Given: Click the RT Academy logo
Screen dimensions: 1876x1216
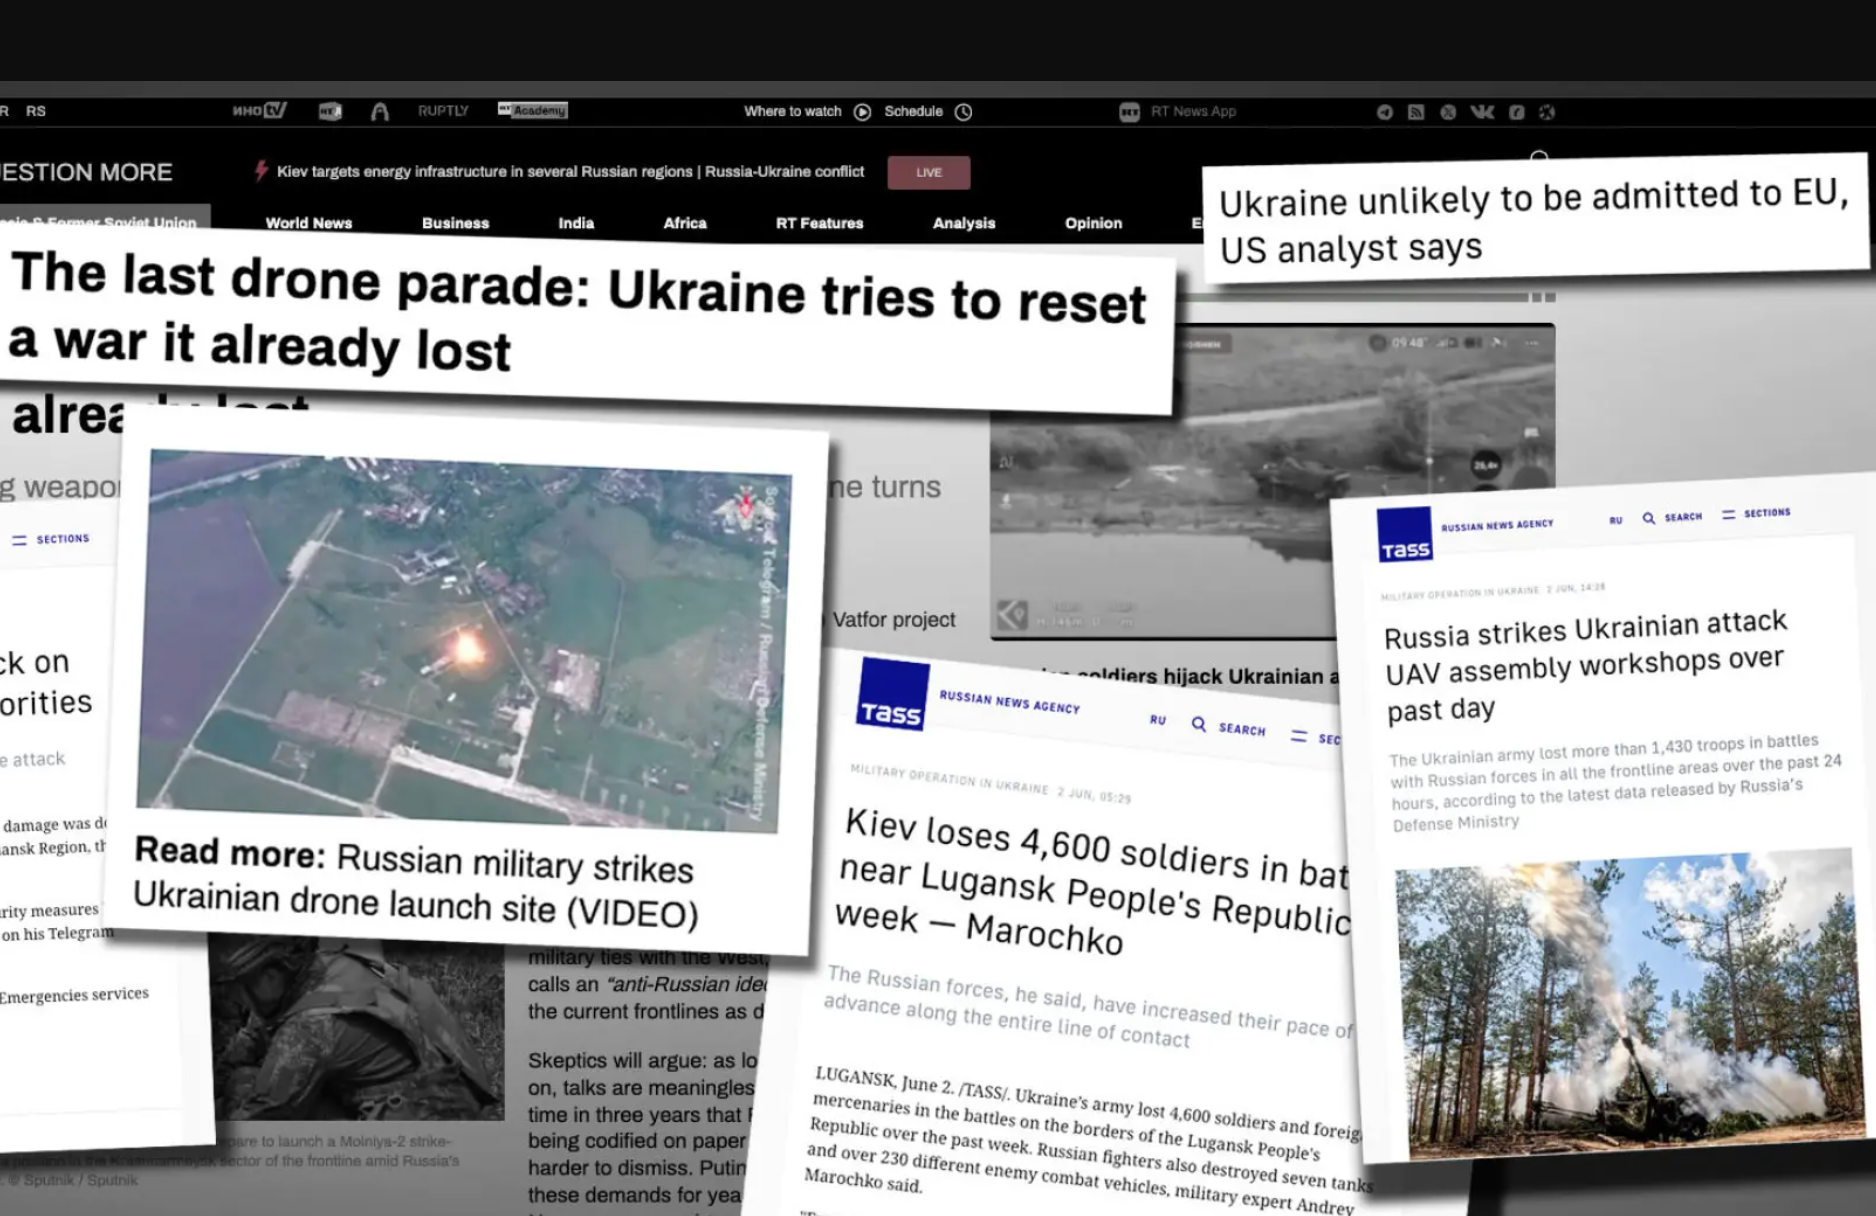Looking at the screenshot, I should click(x=533, y=110).
